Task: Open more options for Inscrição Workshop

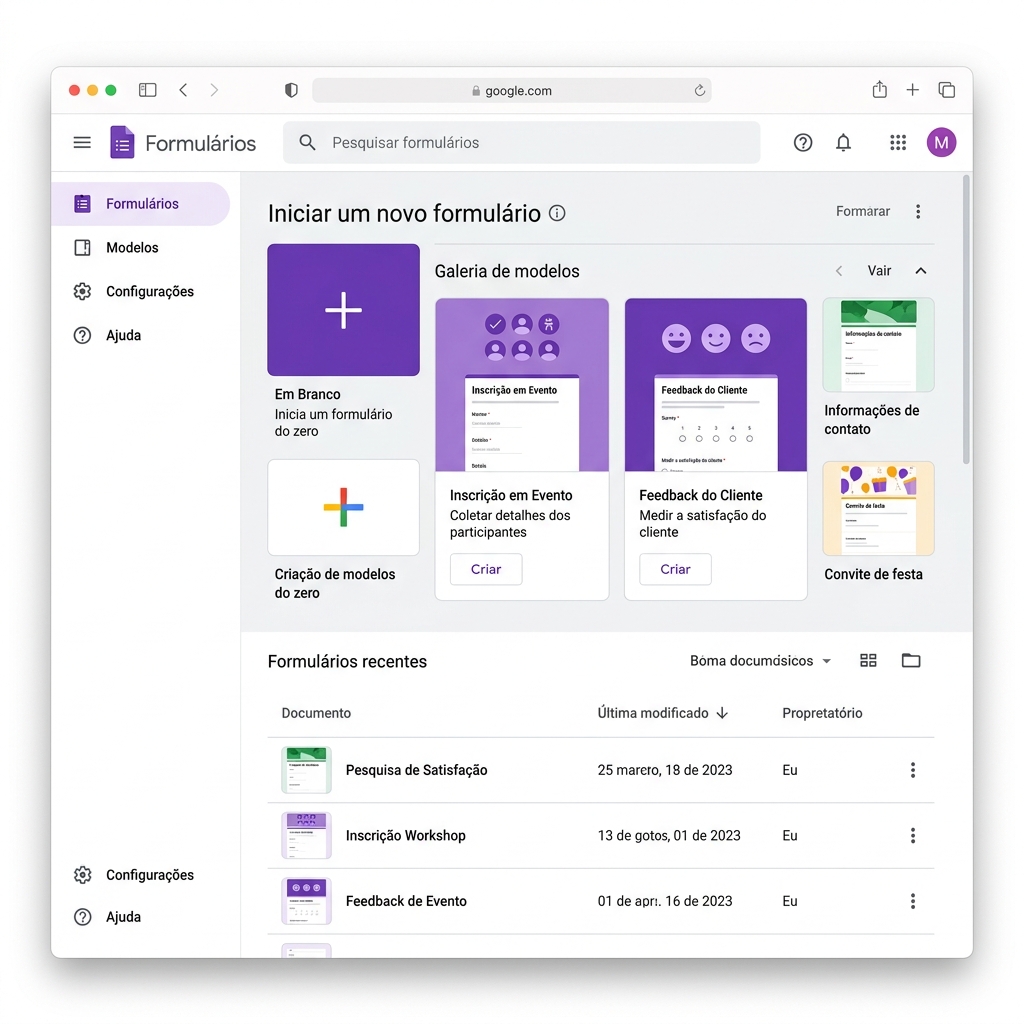Action: (x=913, y=835)
